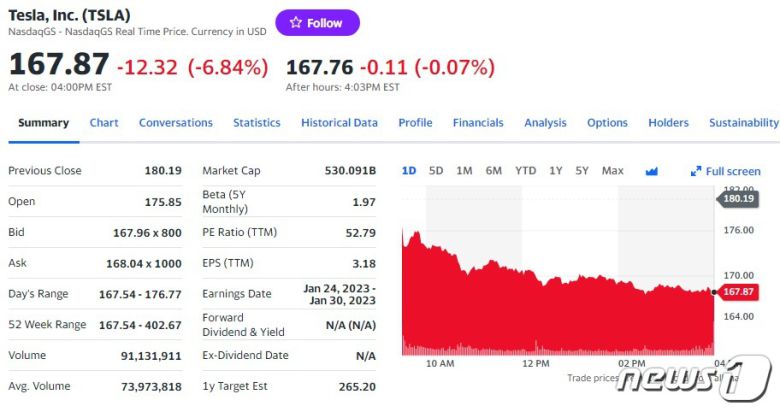View the Financials tab
This screenshot has width=780, height=412.
[x=478, y=123]
